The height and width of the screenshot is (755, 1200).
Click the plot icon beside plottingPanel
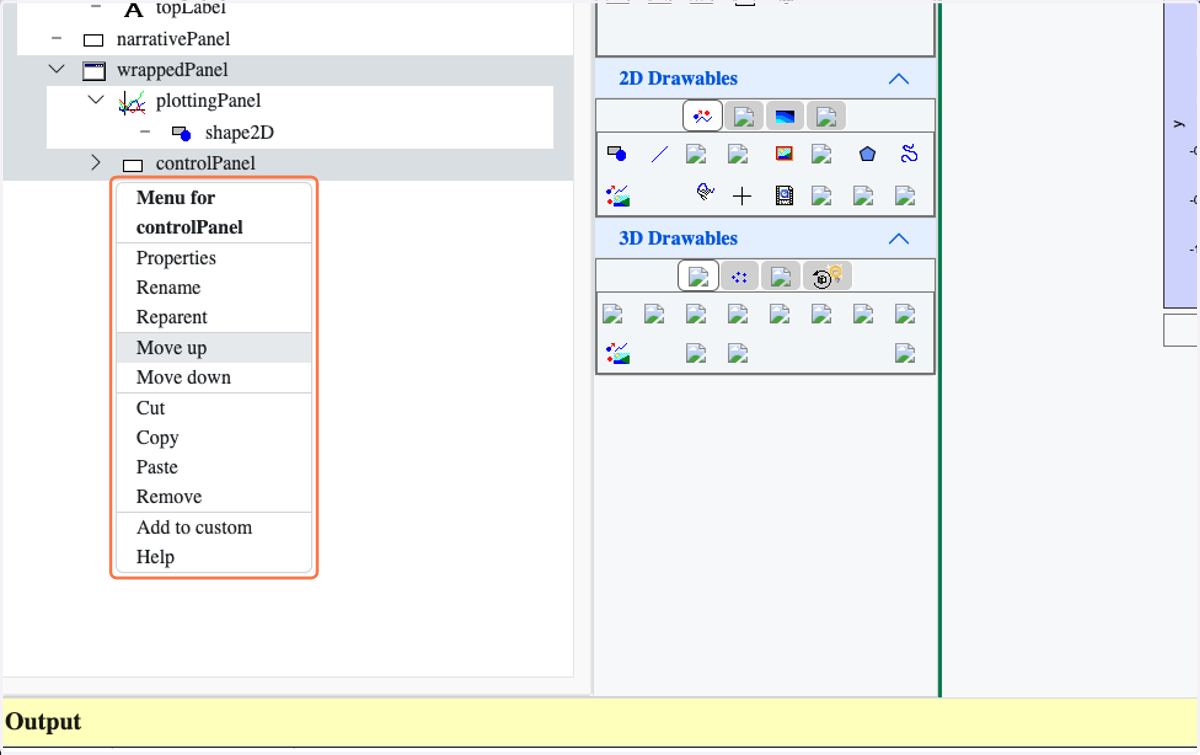coord(131,101)
